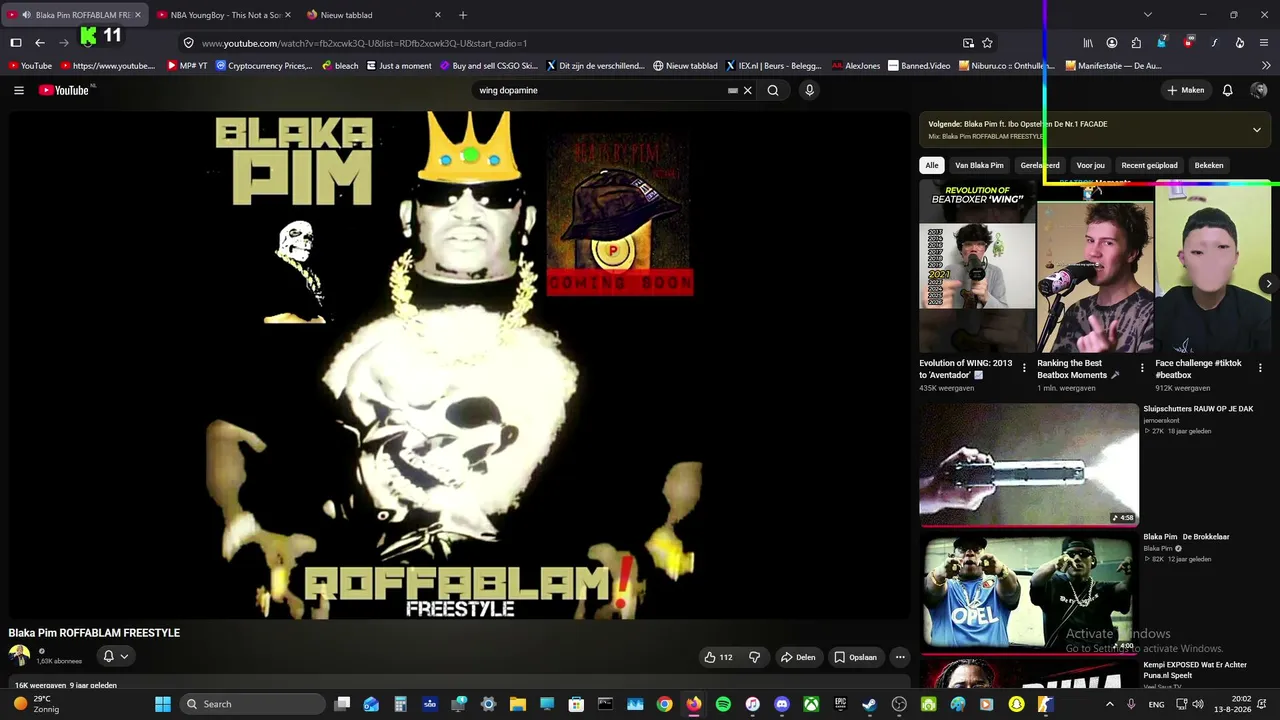The width and height of the screenshot is (1280, 720).
Task: Like the video with thumbs up
Action: (719, 657)
